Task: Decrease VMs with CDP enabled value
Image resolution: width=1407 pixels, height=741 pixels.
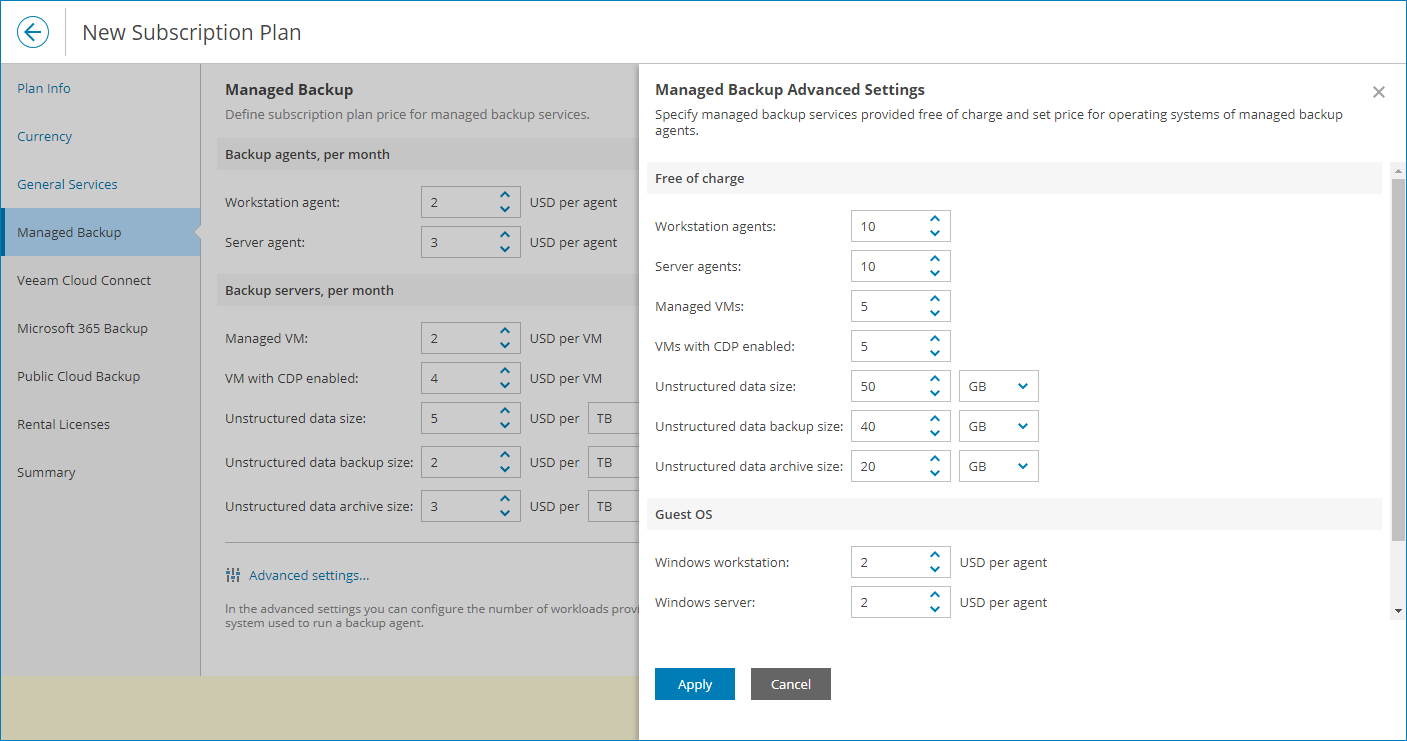Action: [x=935, y=353]
